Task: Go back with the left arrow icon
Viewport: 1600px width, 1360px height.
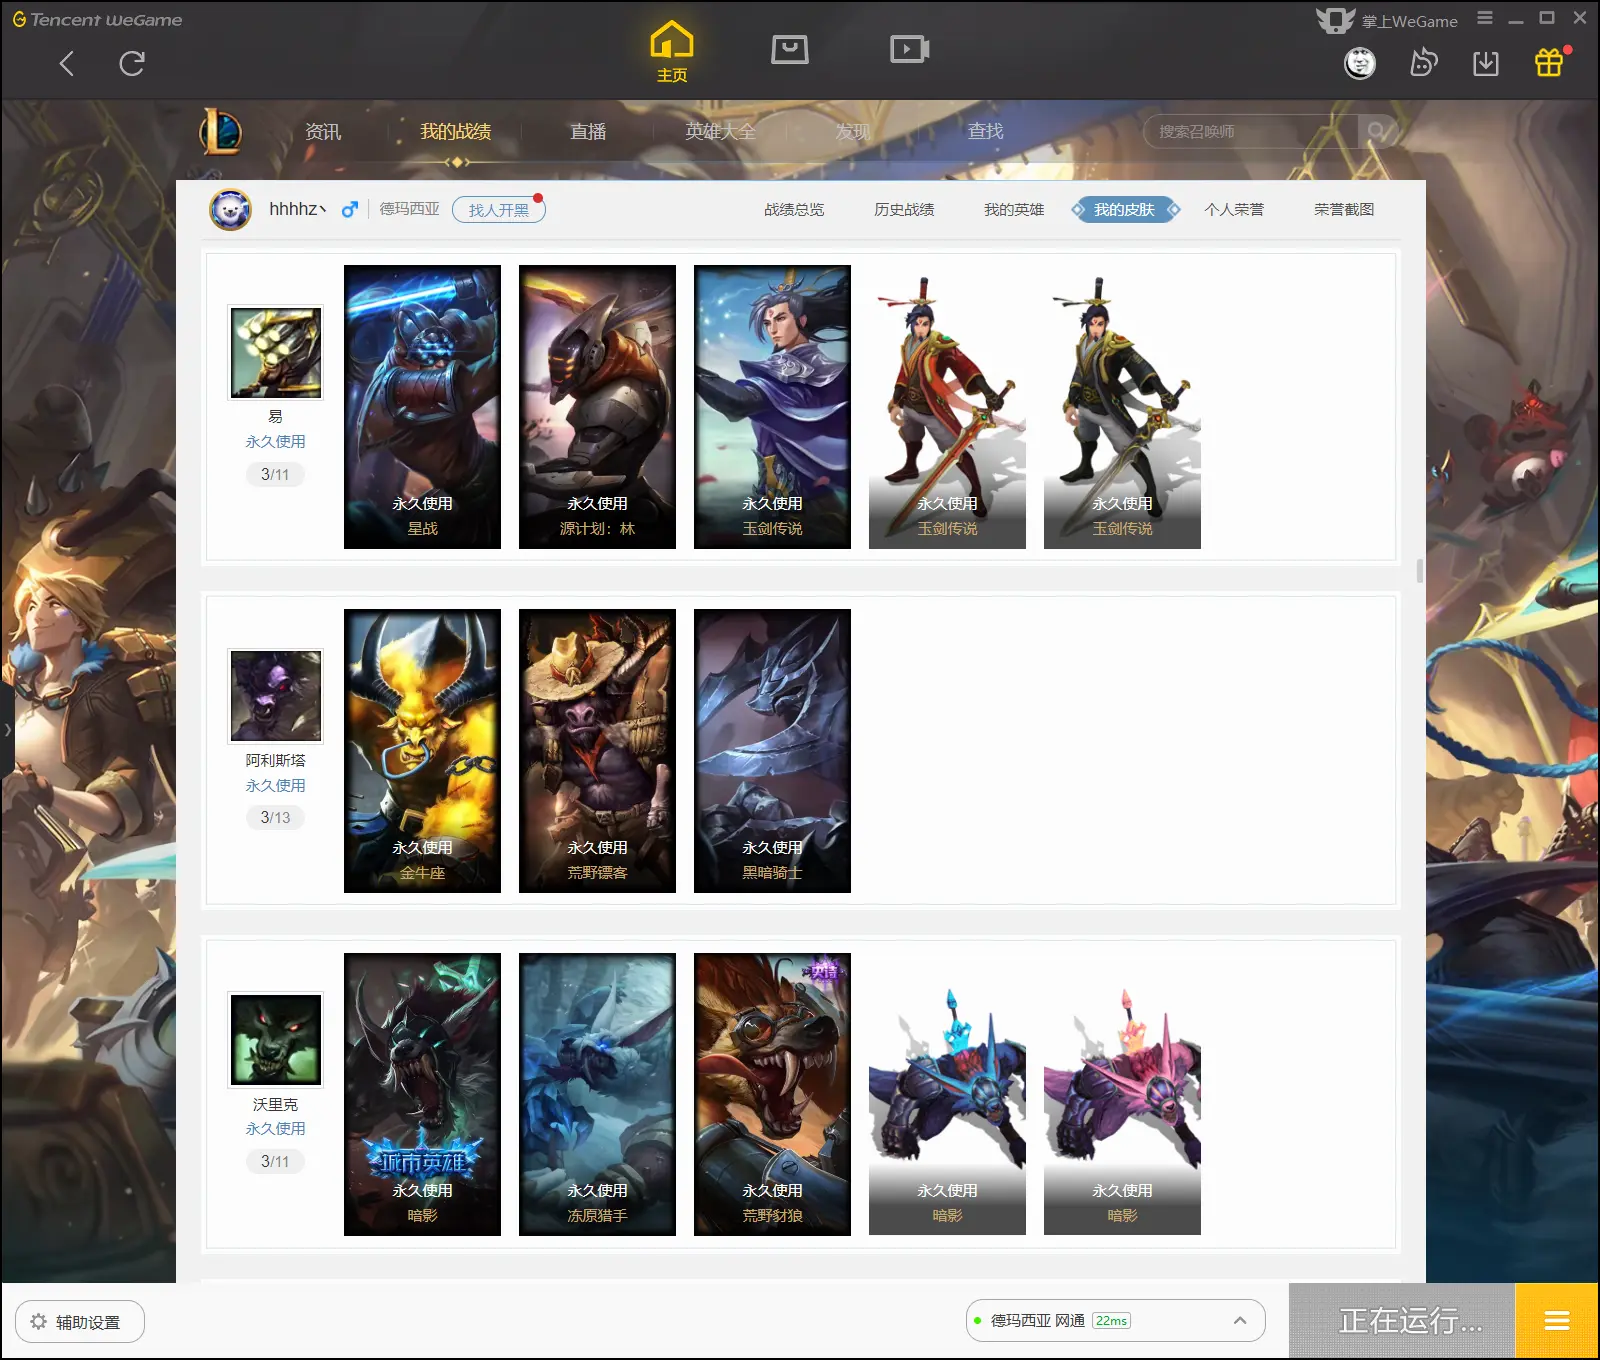Action: pyautogui.click(x=67, y=64)
